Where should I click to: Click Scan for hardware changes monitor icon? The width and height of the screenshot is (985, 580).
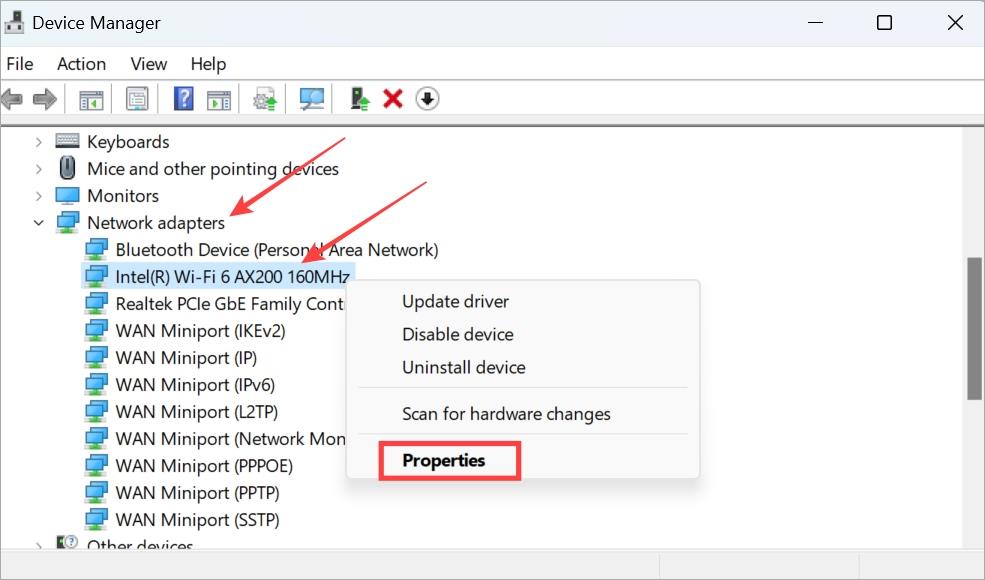[x=312, y=99]
